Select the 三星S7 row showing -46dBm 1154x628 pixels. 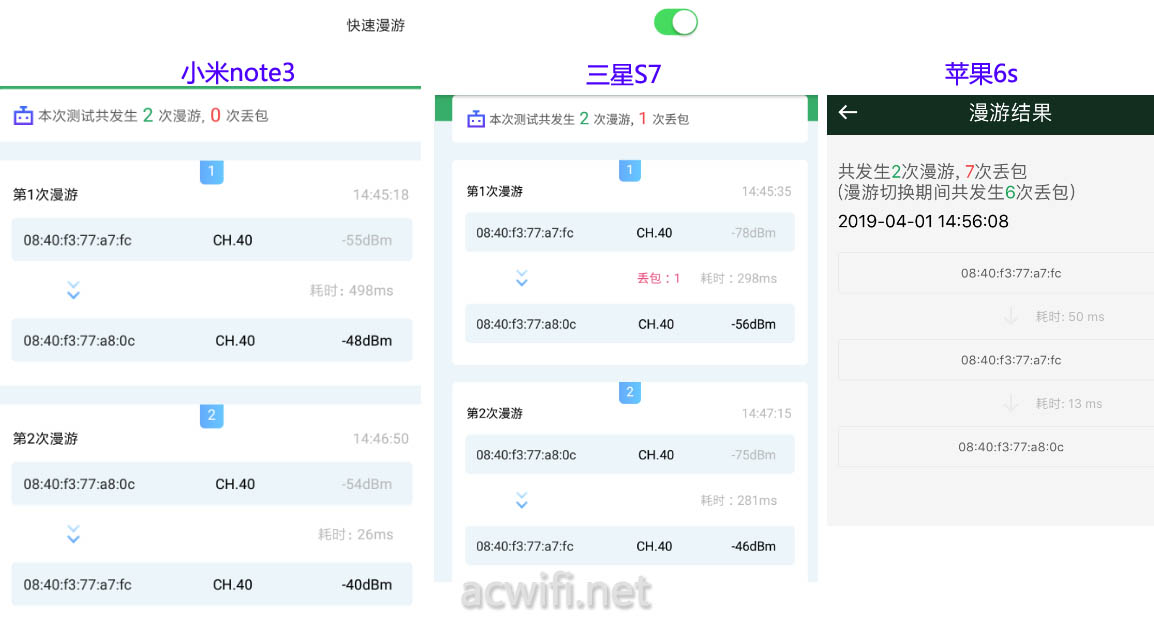pos(629,546)
